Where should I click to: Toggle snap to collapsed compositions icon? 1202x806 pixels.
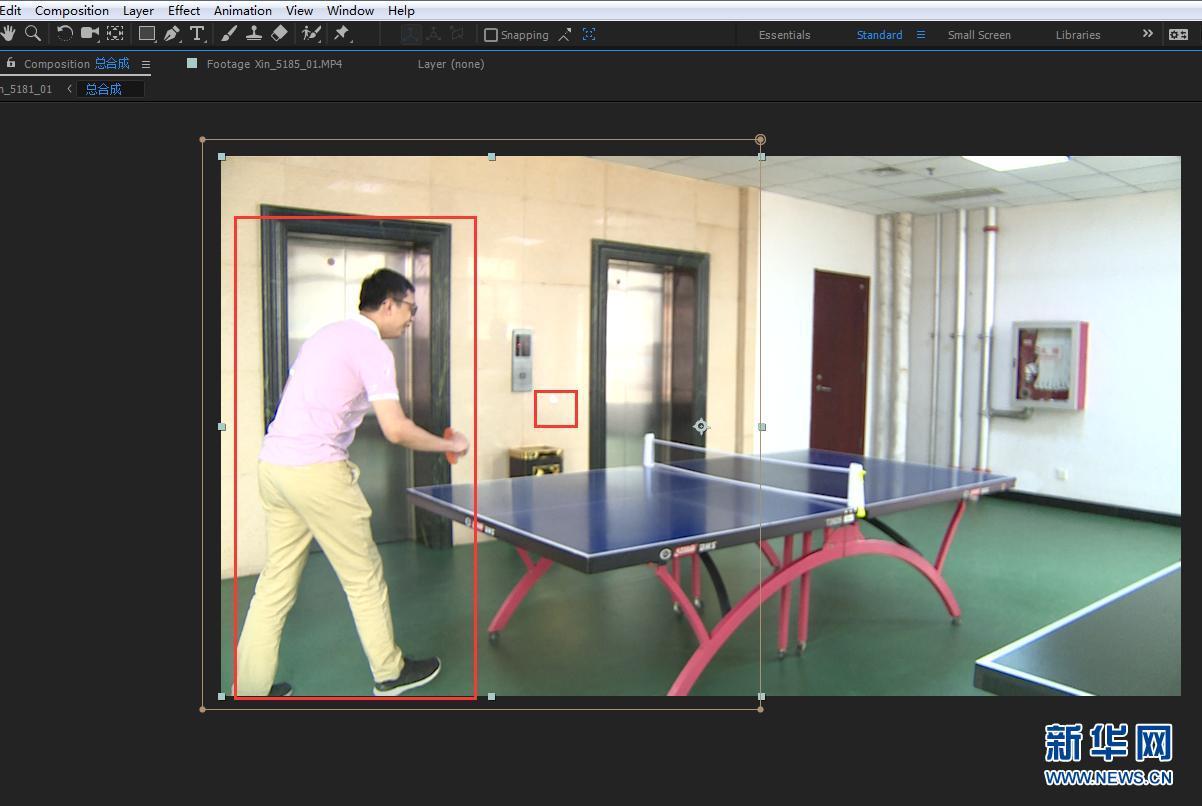pos(589,34)
